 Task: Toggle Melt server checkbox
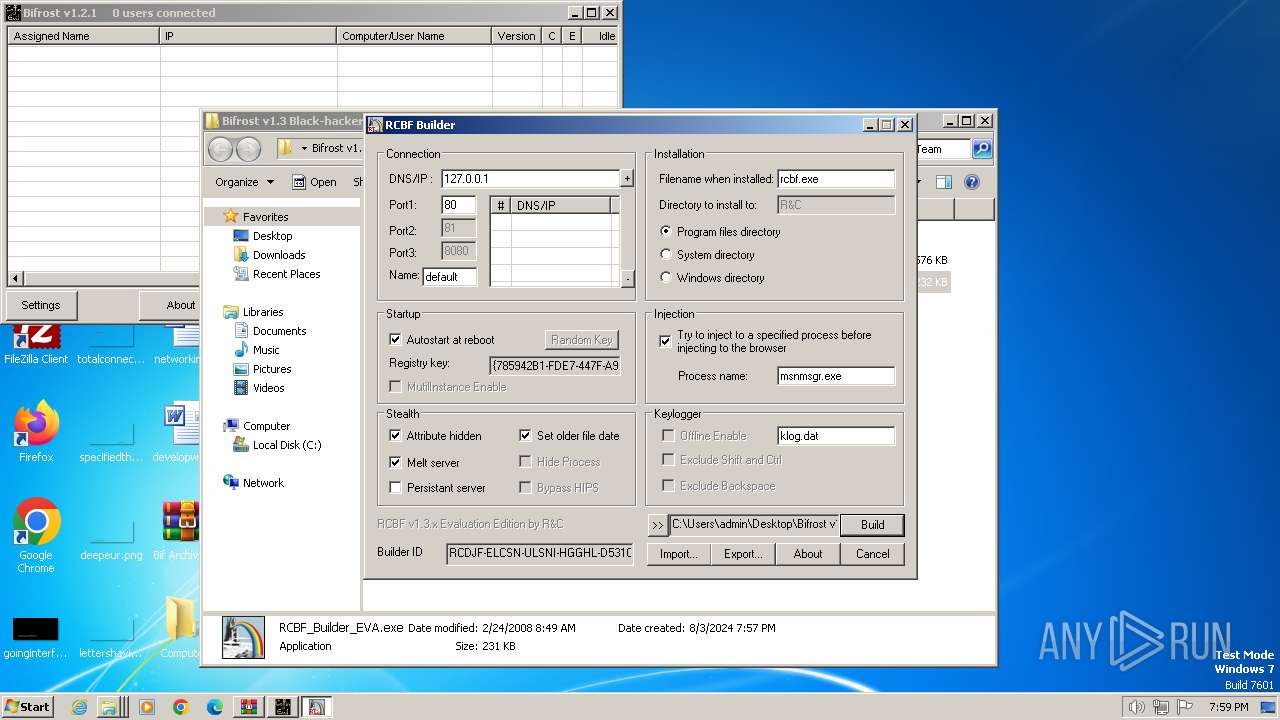tap(395, 463)
